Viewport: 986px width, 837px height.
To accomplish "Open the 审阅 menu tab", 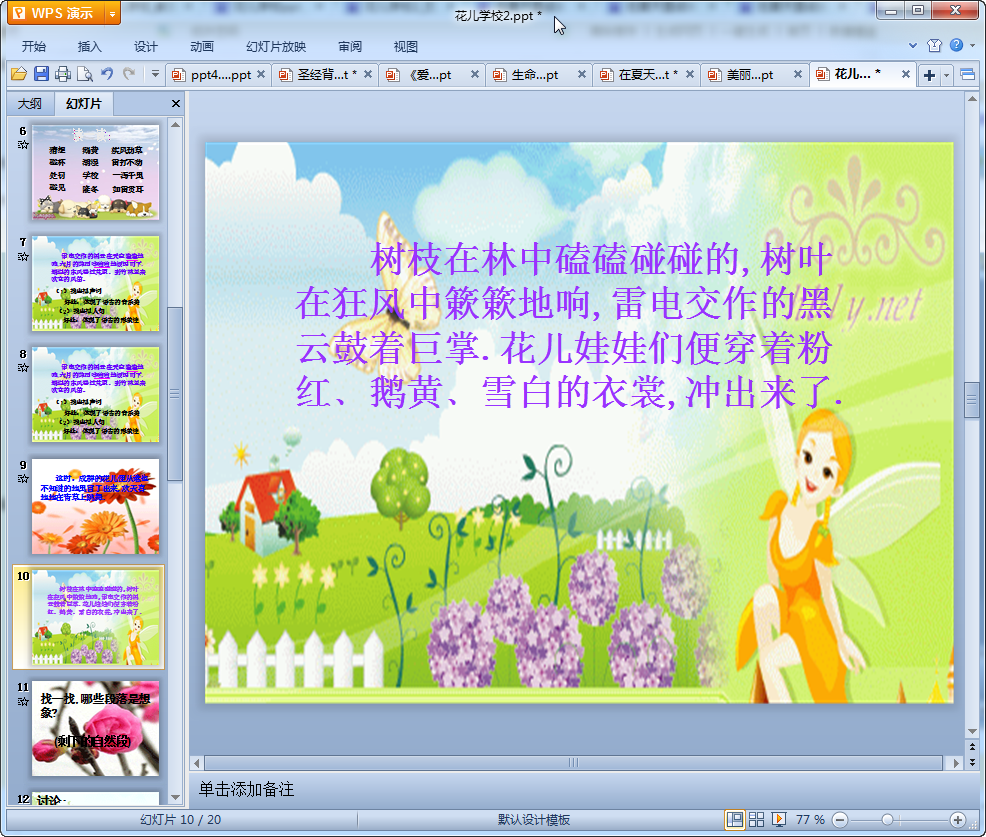I will pyautogui.click(x=350, y=47).
